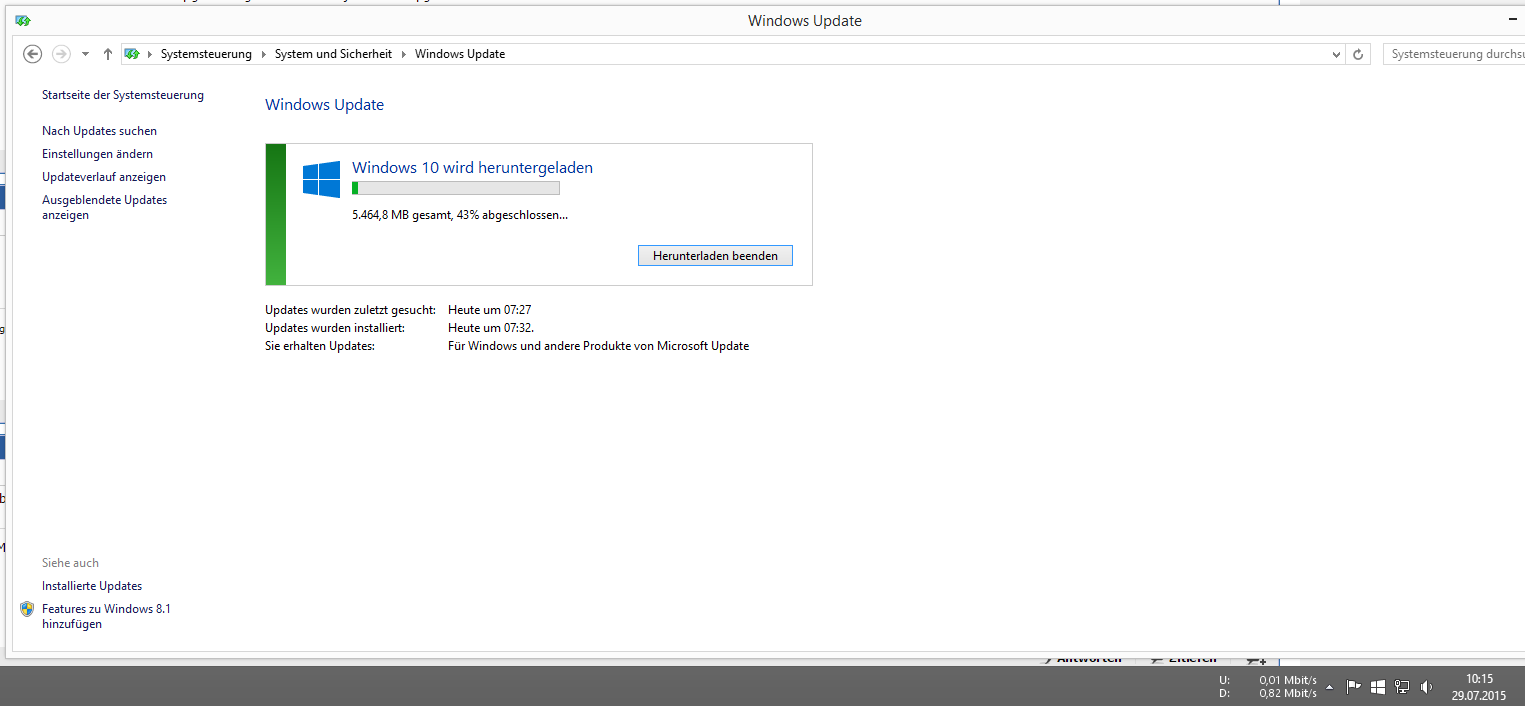This screenshot has height=706, width=1525.
Task: Click the Systemsteuerung search field
Action: (1454, 54)
